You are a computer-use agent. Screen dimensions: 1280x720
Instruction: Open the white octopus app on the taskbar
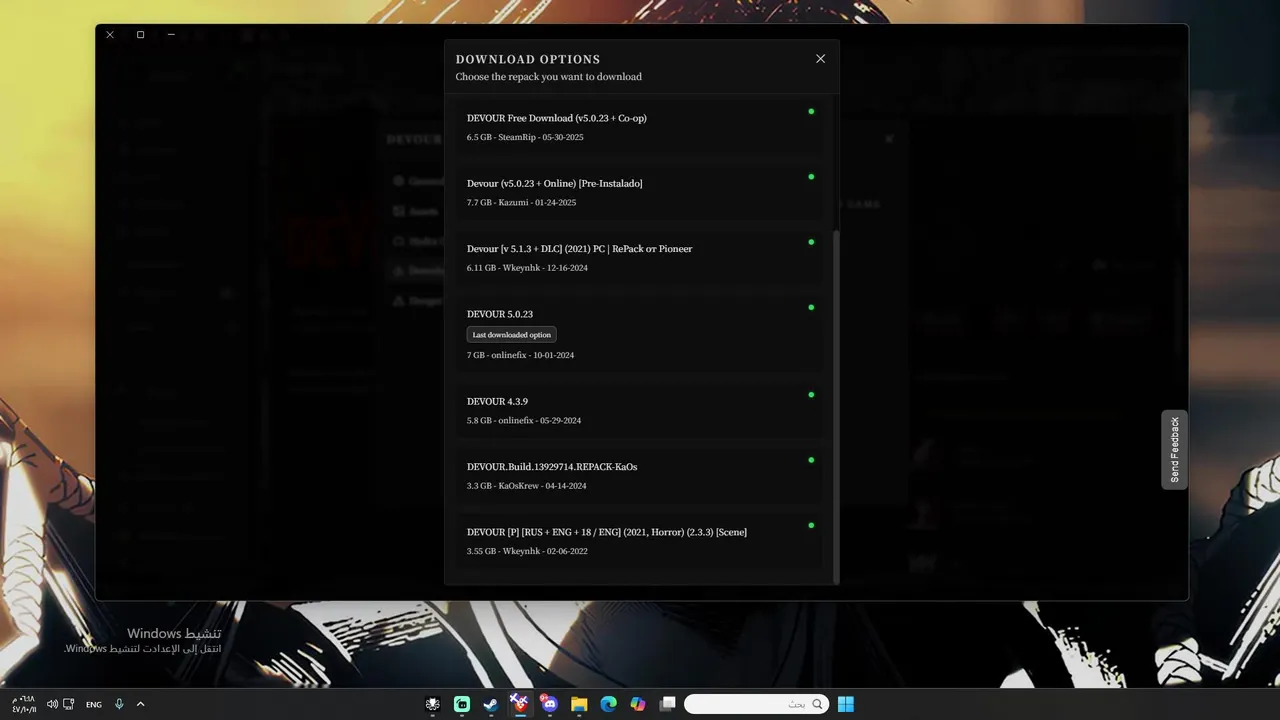(432, 704)
